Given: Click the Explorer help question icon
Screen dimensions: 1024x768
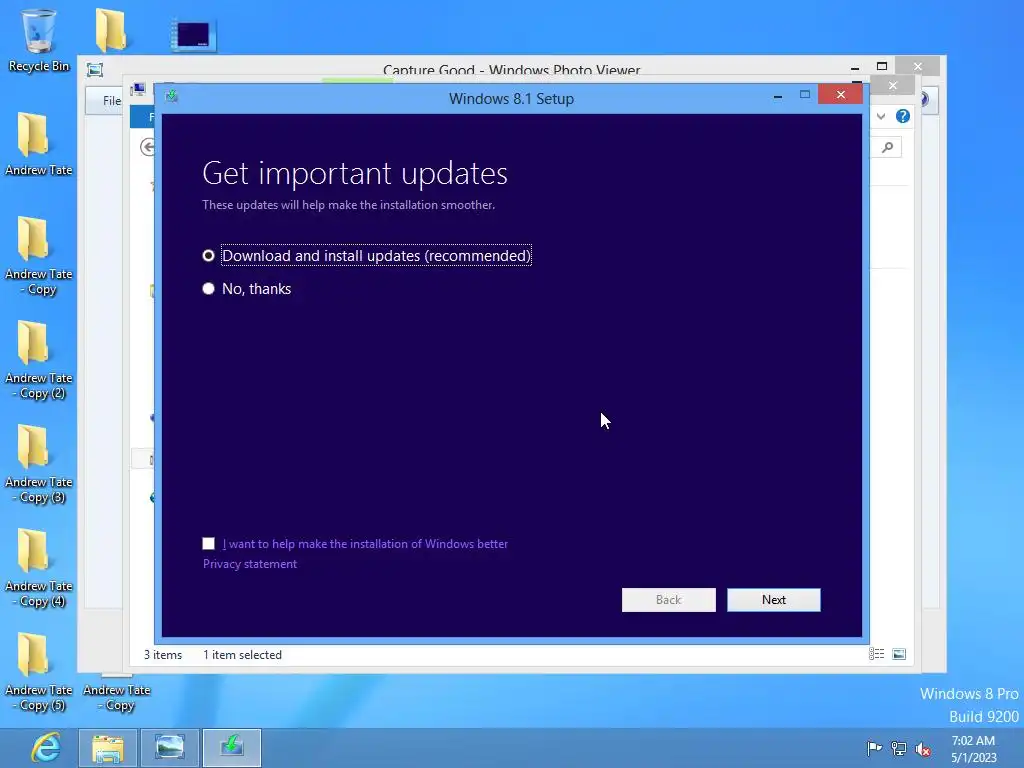Looking at the screenshot, I should (903, 116).
